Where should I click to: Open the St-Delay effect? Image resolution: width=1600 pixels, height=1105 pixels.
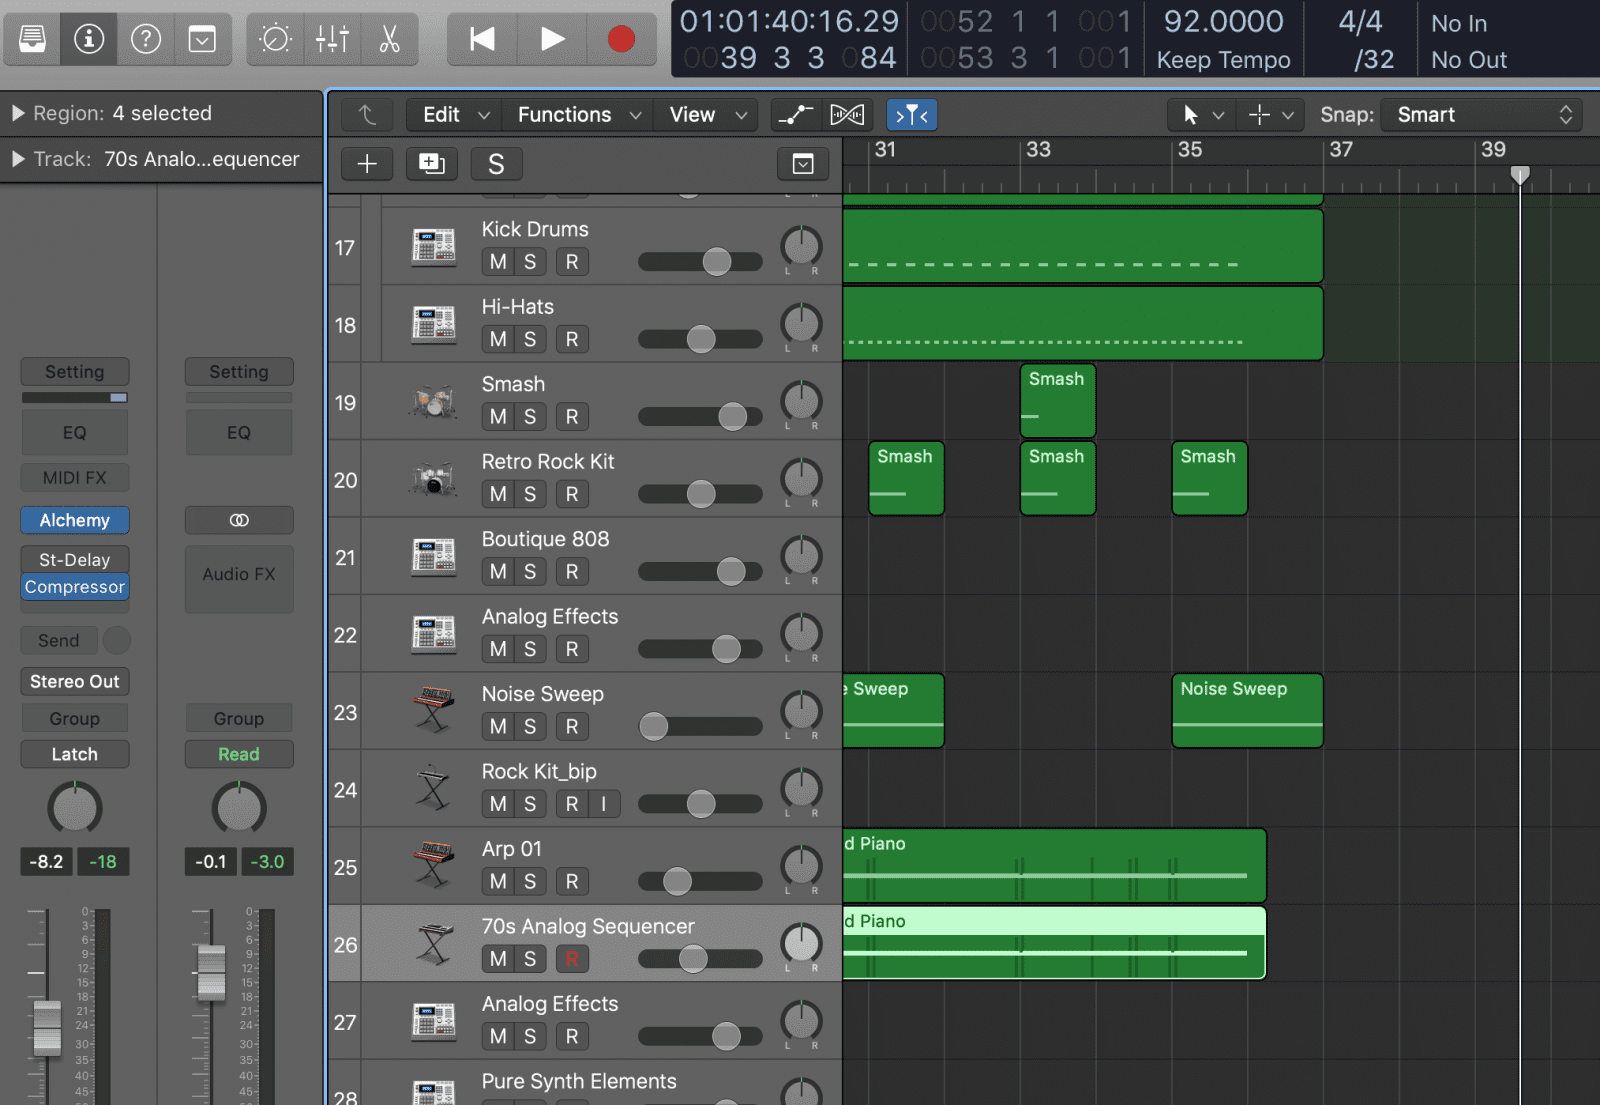pyautogui.click(x=75, y=560)
